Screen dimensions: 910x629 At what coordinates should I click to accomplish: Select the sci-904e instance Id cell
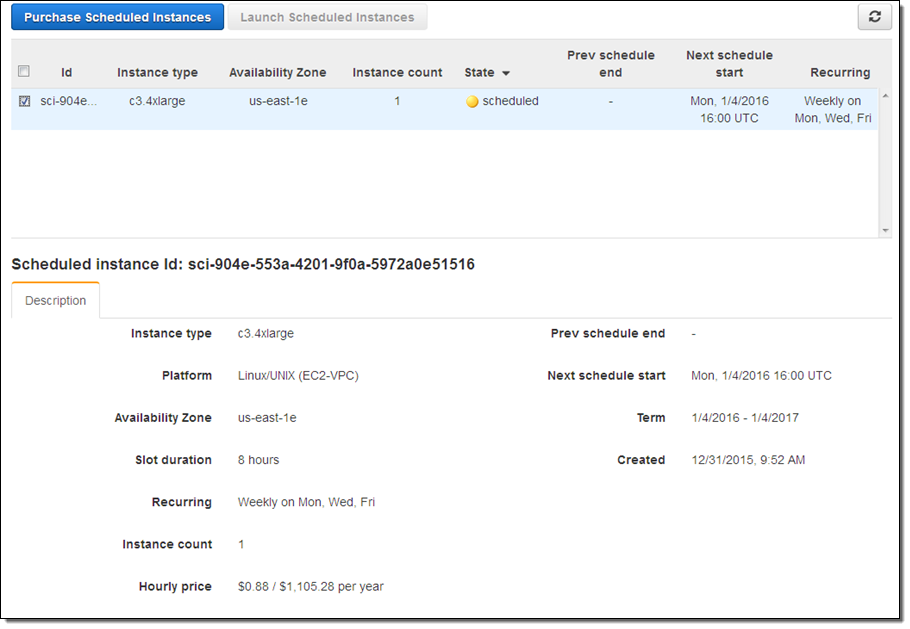tap(69, 101)
